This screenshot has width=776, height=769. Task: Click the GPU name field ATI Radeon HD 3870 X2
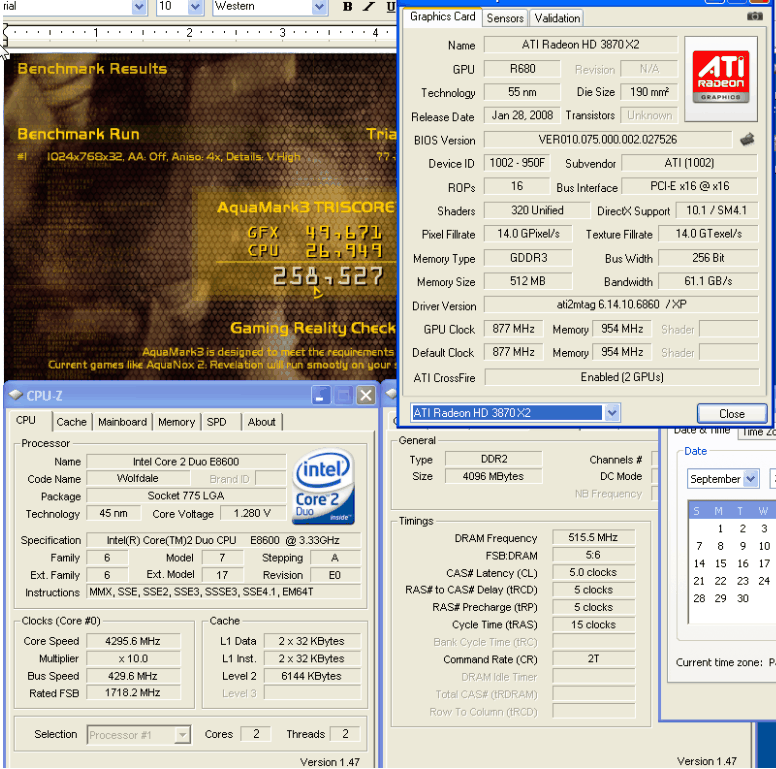[580, 45]
